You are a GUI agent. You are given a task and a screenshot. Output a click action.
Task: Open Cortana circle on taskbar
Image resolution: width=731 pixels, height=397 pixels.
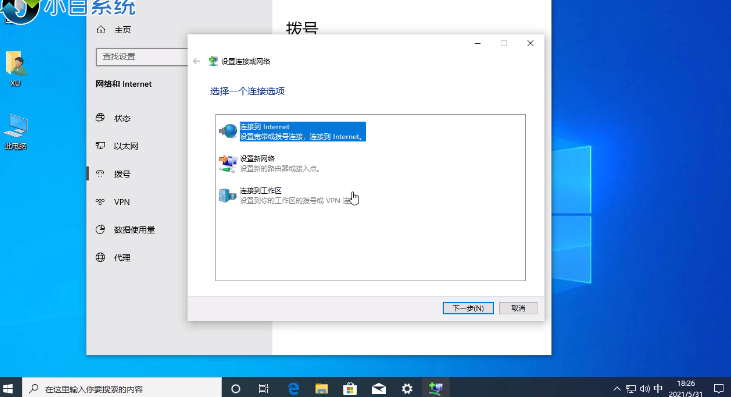(236, 389)
